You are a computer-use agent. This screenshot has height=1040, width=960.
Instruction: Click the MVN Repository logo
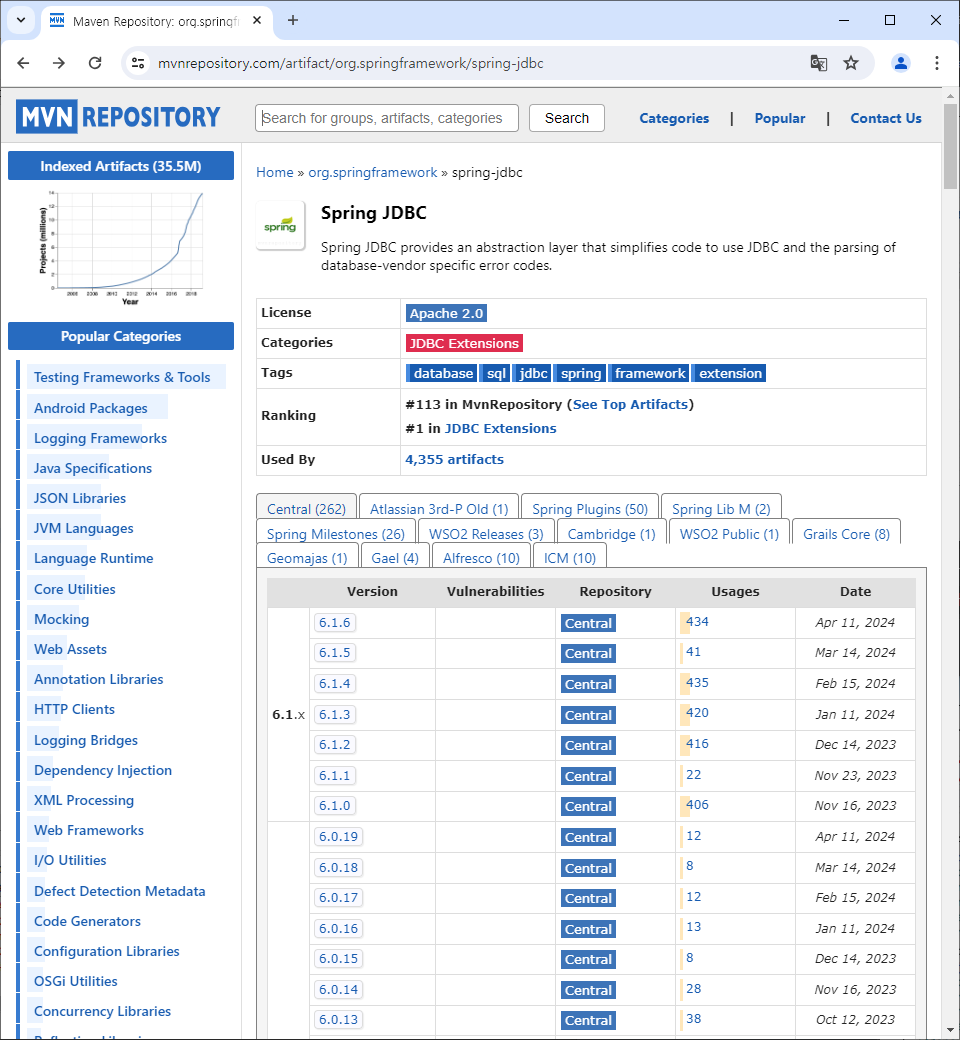[118, 117]
